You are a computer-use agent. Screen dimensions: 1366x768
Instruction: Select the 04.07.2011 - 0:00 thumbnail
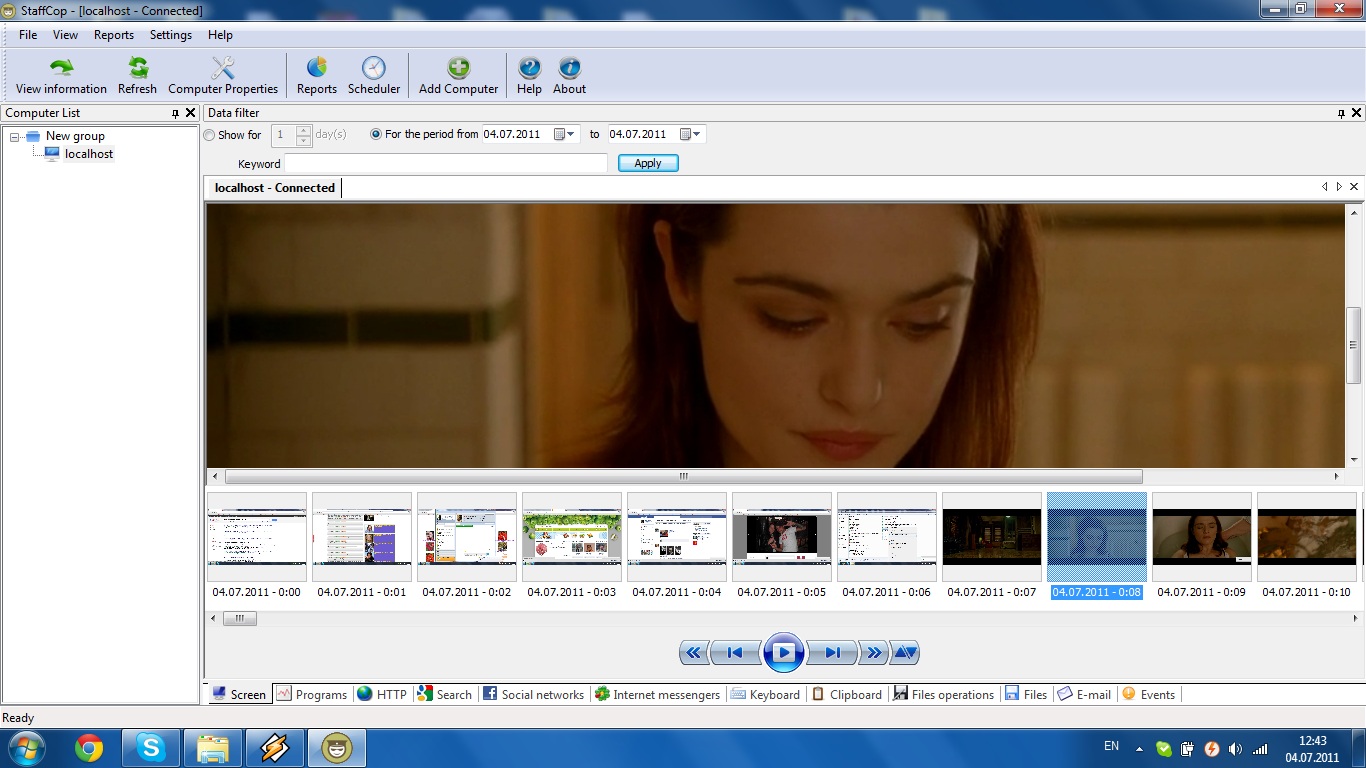coord(257,546)
